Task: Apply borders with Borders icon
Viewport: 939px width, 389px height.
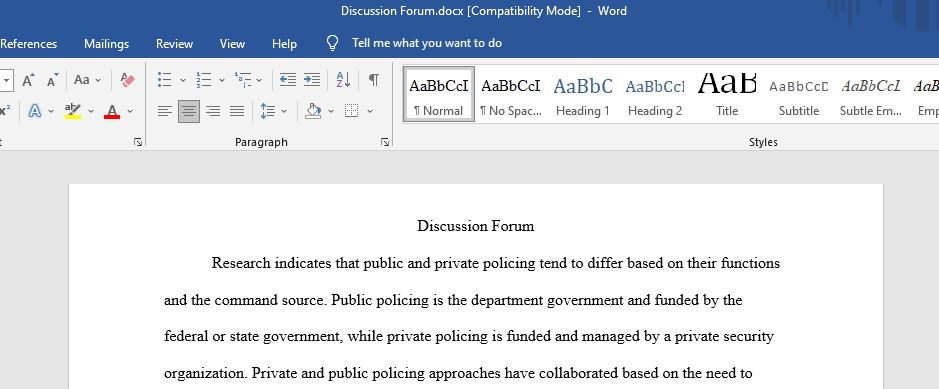Action: 352,111
